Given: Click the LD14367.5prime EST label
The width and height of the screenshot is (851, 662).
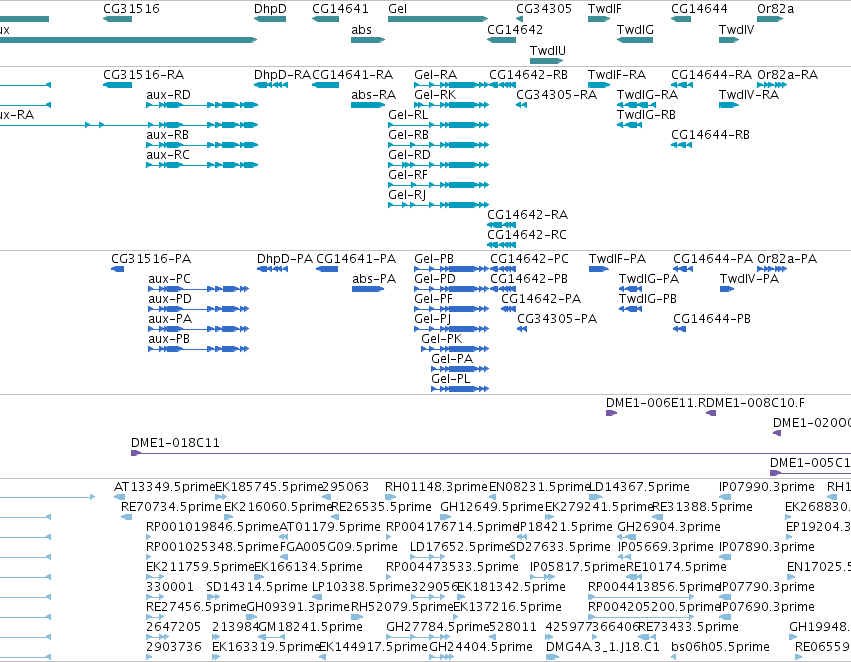Looking at the screenshot, I should pyautogui.click(x=639, y=487).
